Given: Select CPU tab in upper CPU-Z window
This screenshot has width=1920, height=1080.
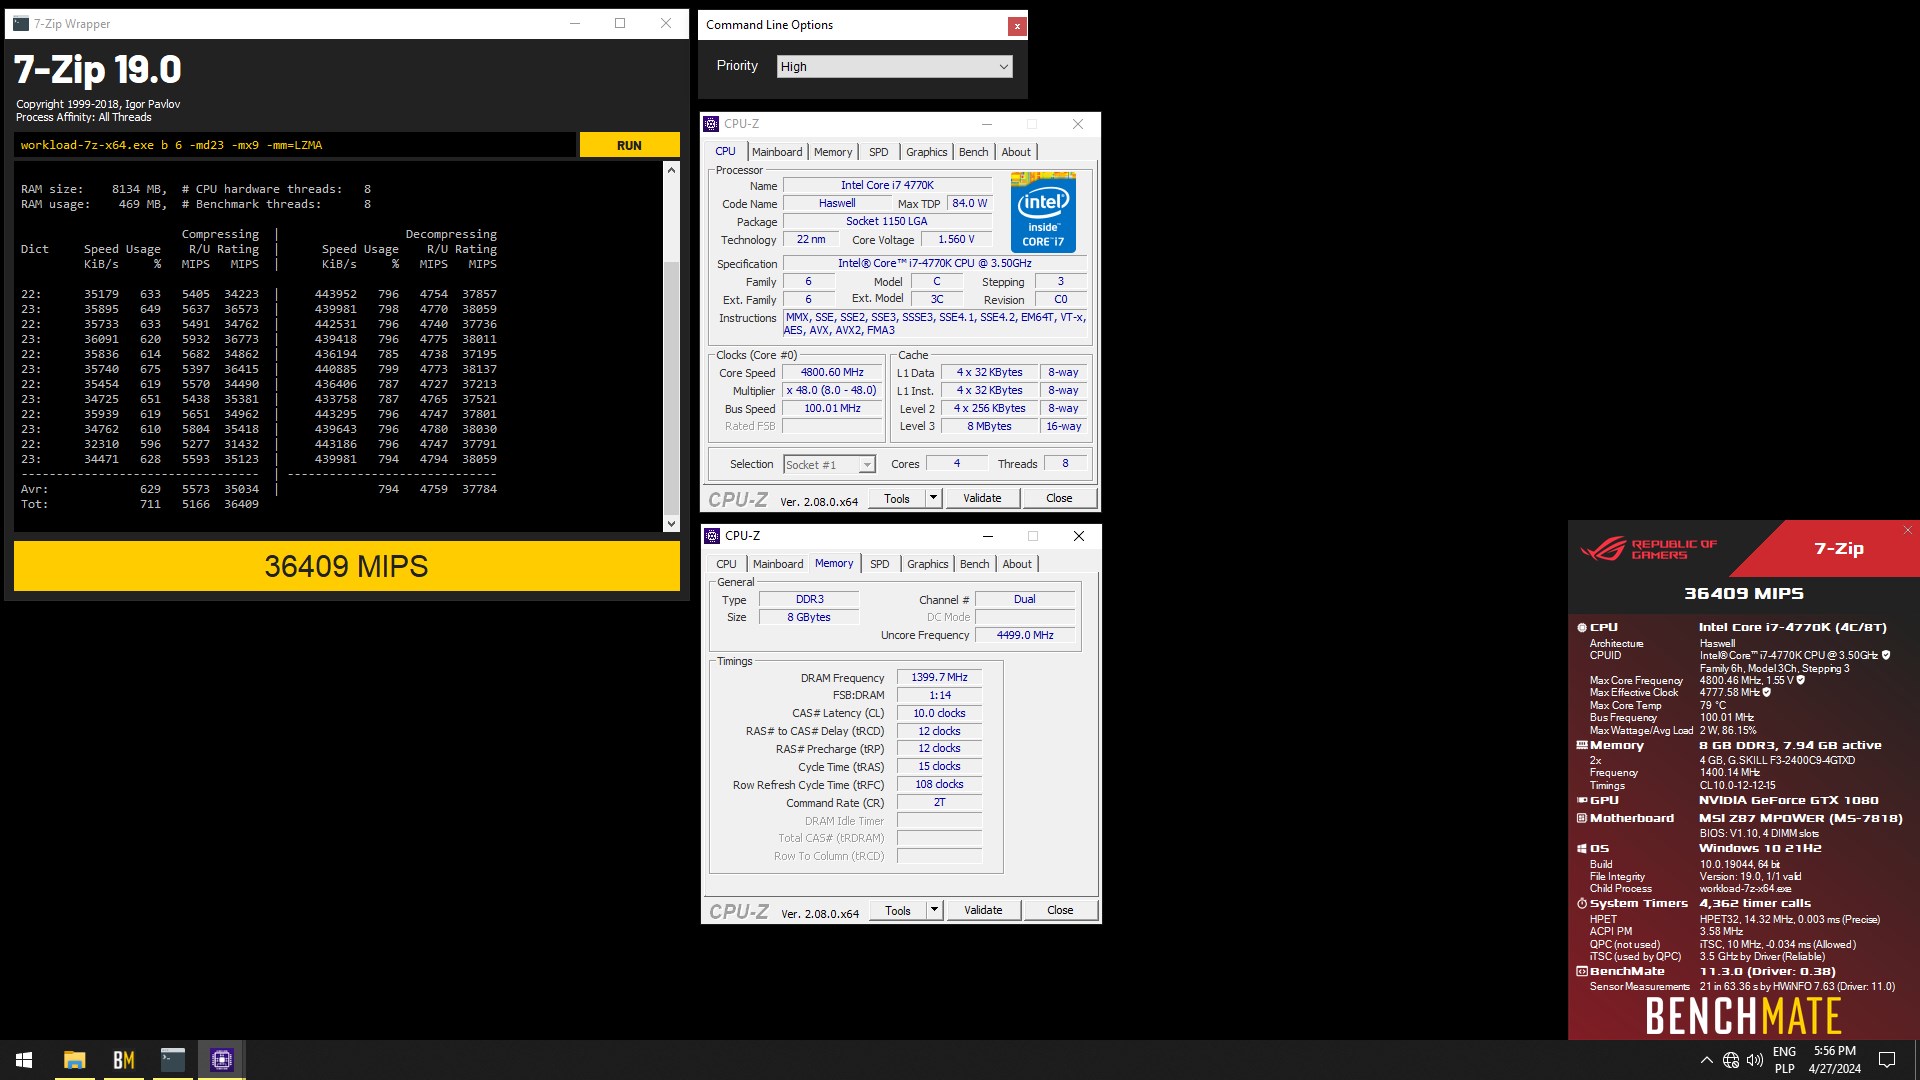Looking at the screenshot, I should (725, 151).
